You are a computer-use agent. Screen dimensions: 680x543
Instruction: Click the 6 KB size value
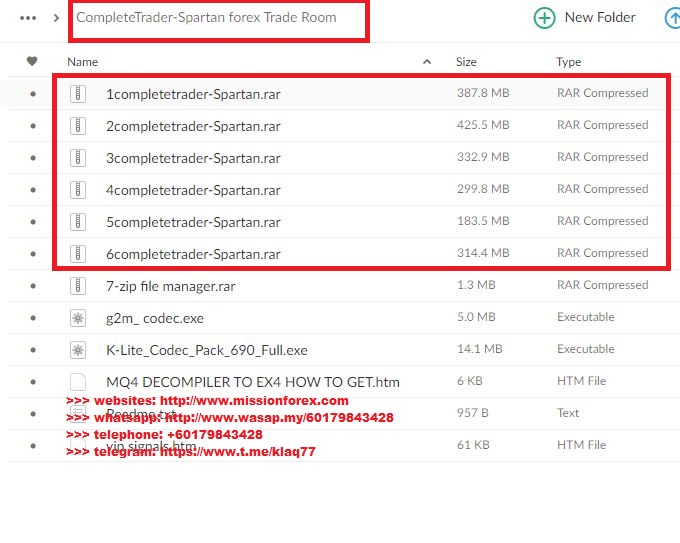pyautogui.click(x=470, y=381)
